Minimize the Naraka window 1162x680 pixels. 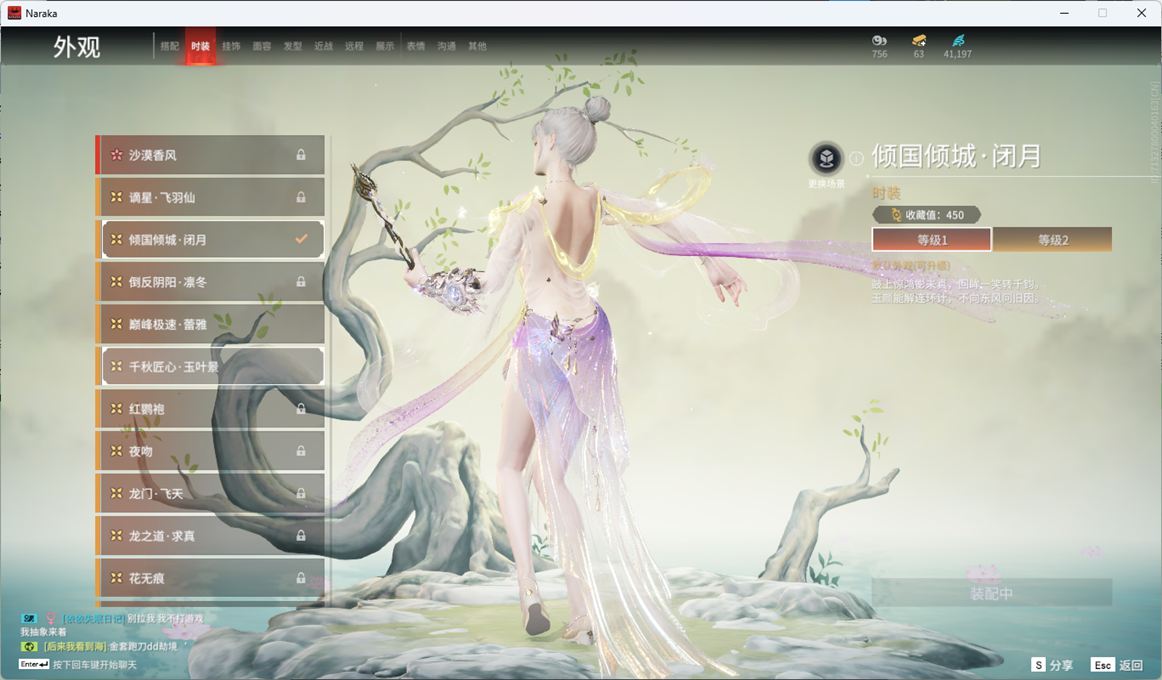pyautogui.click(x=1064, y=13)
